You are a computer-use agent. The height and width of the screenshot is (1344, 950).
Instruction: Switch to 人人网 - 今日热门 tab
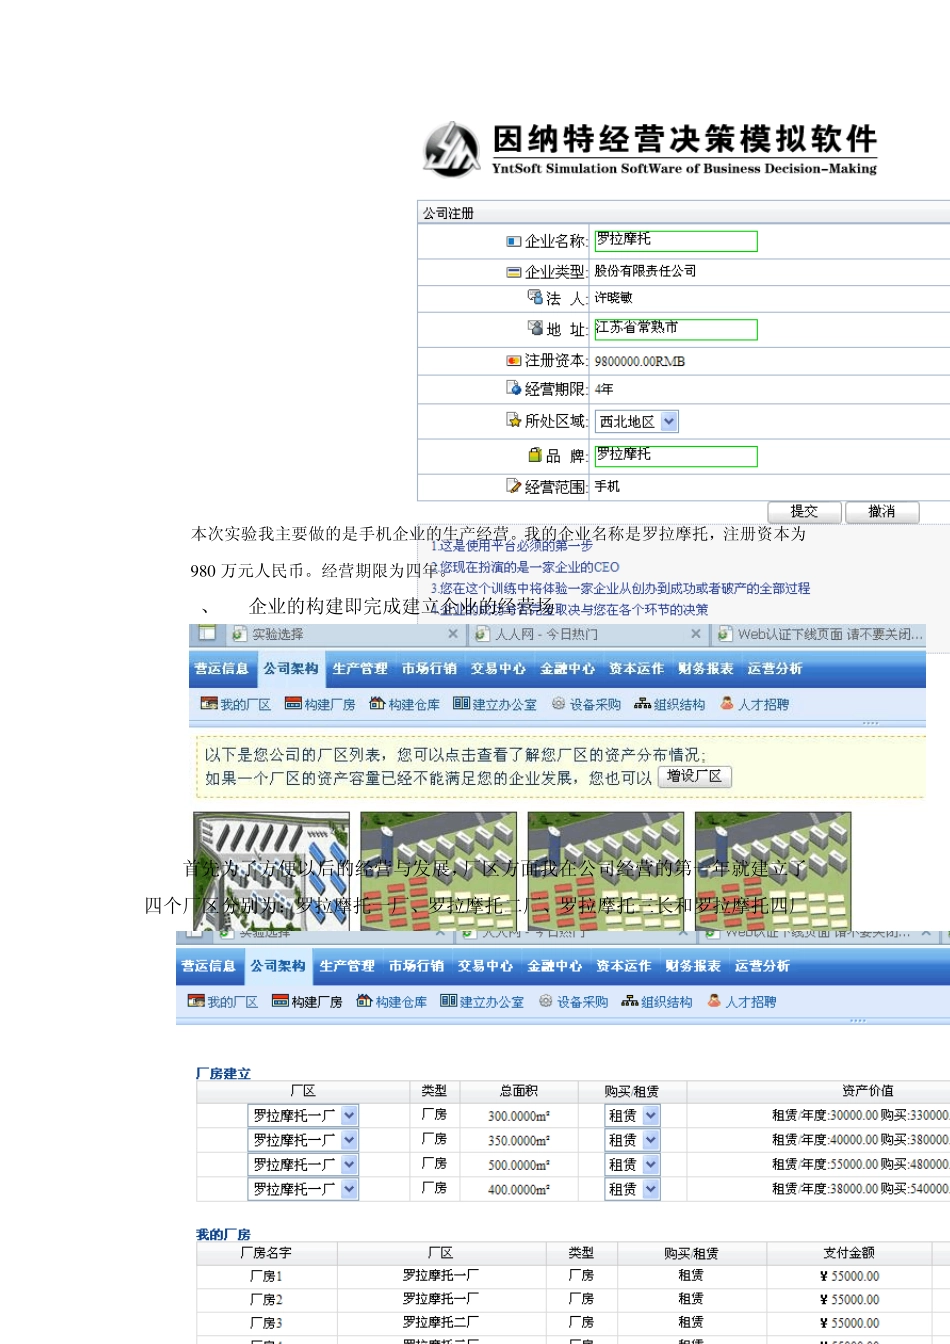pos(588,634)
